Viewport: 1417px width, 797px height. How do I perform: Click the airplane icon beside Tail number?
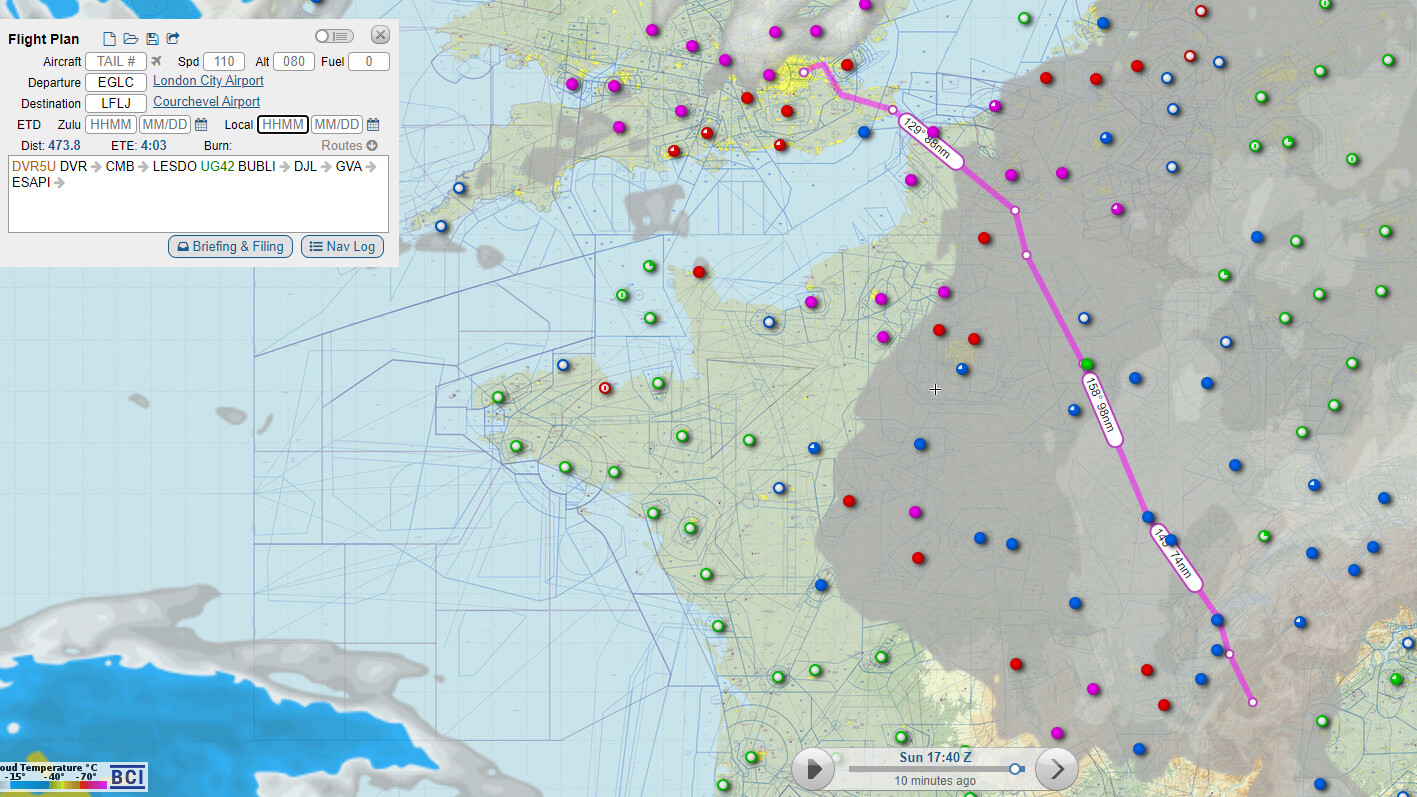tap(156, 62)
